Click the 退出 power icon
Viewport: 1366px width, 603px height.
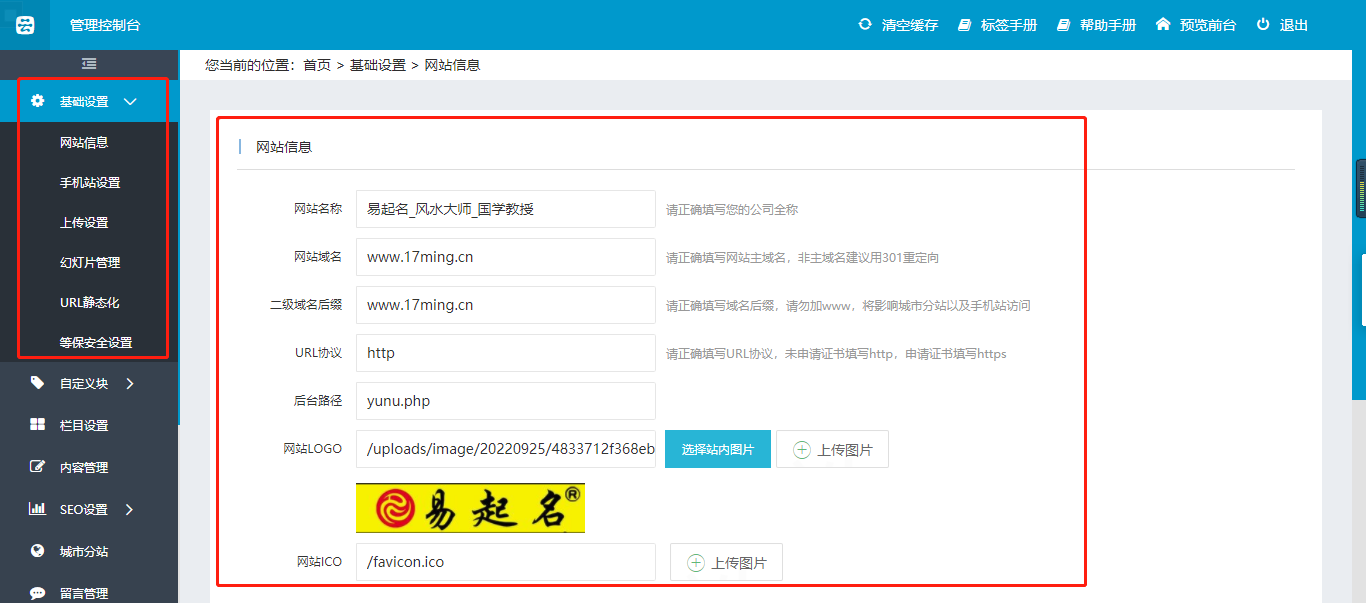point(1263,24)
